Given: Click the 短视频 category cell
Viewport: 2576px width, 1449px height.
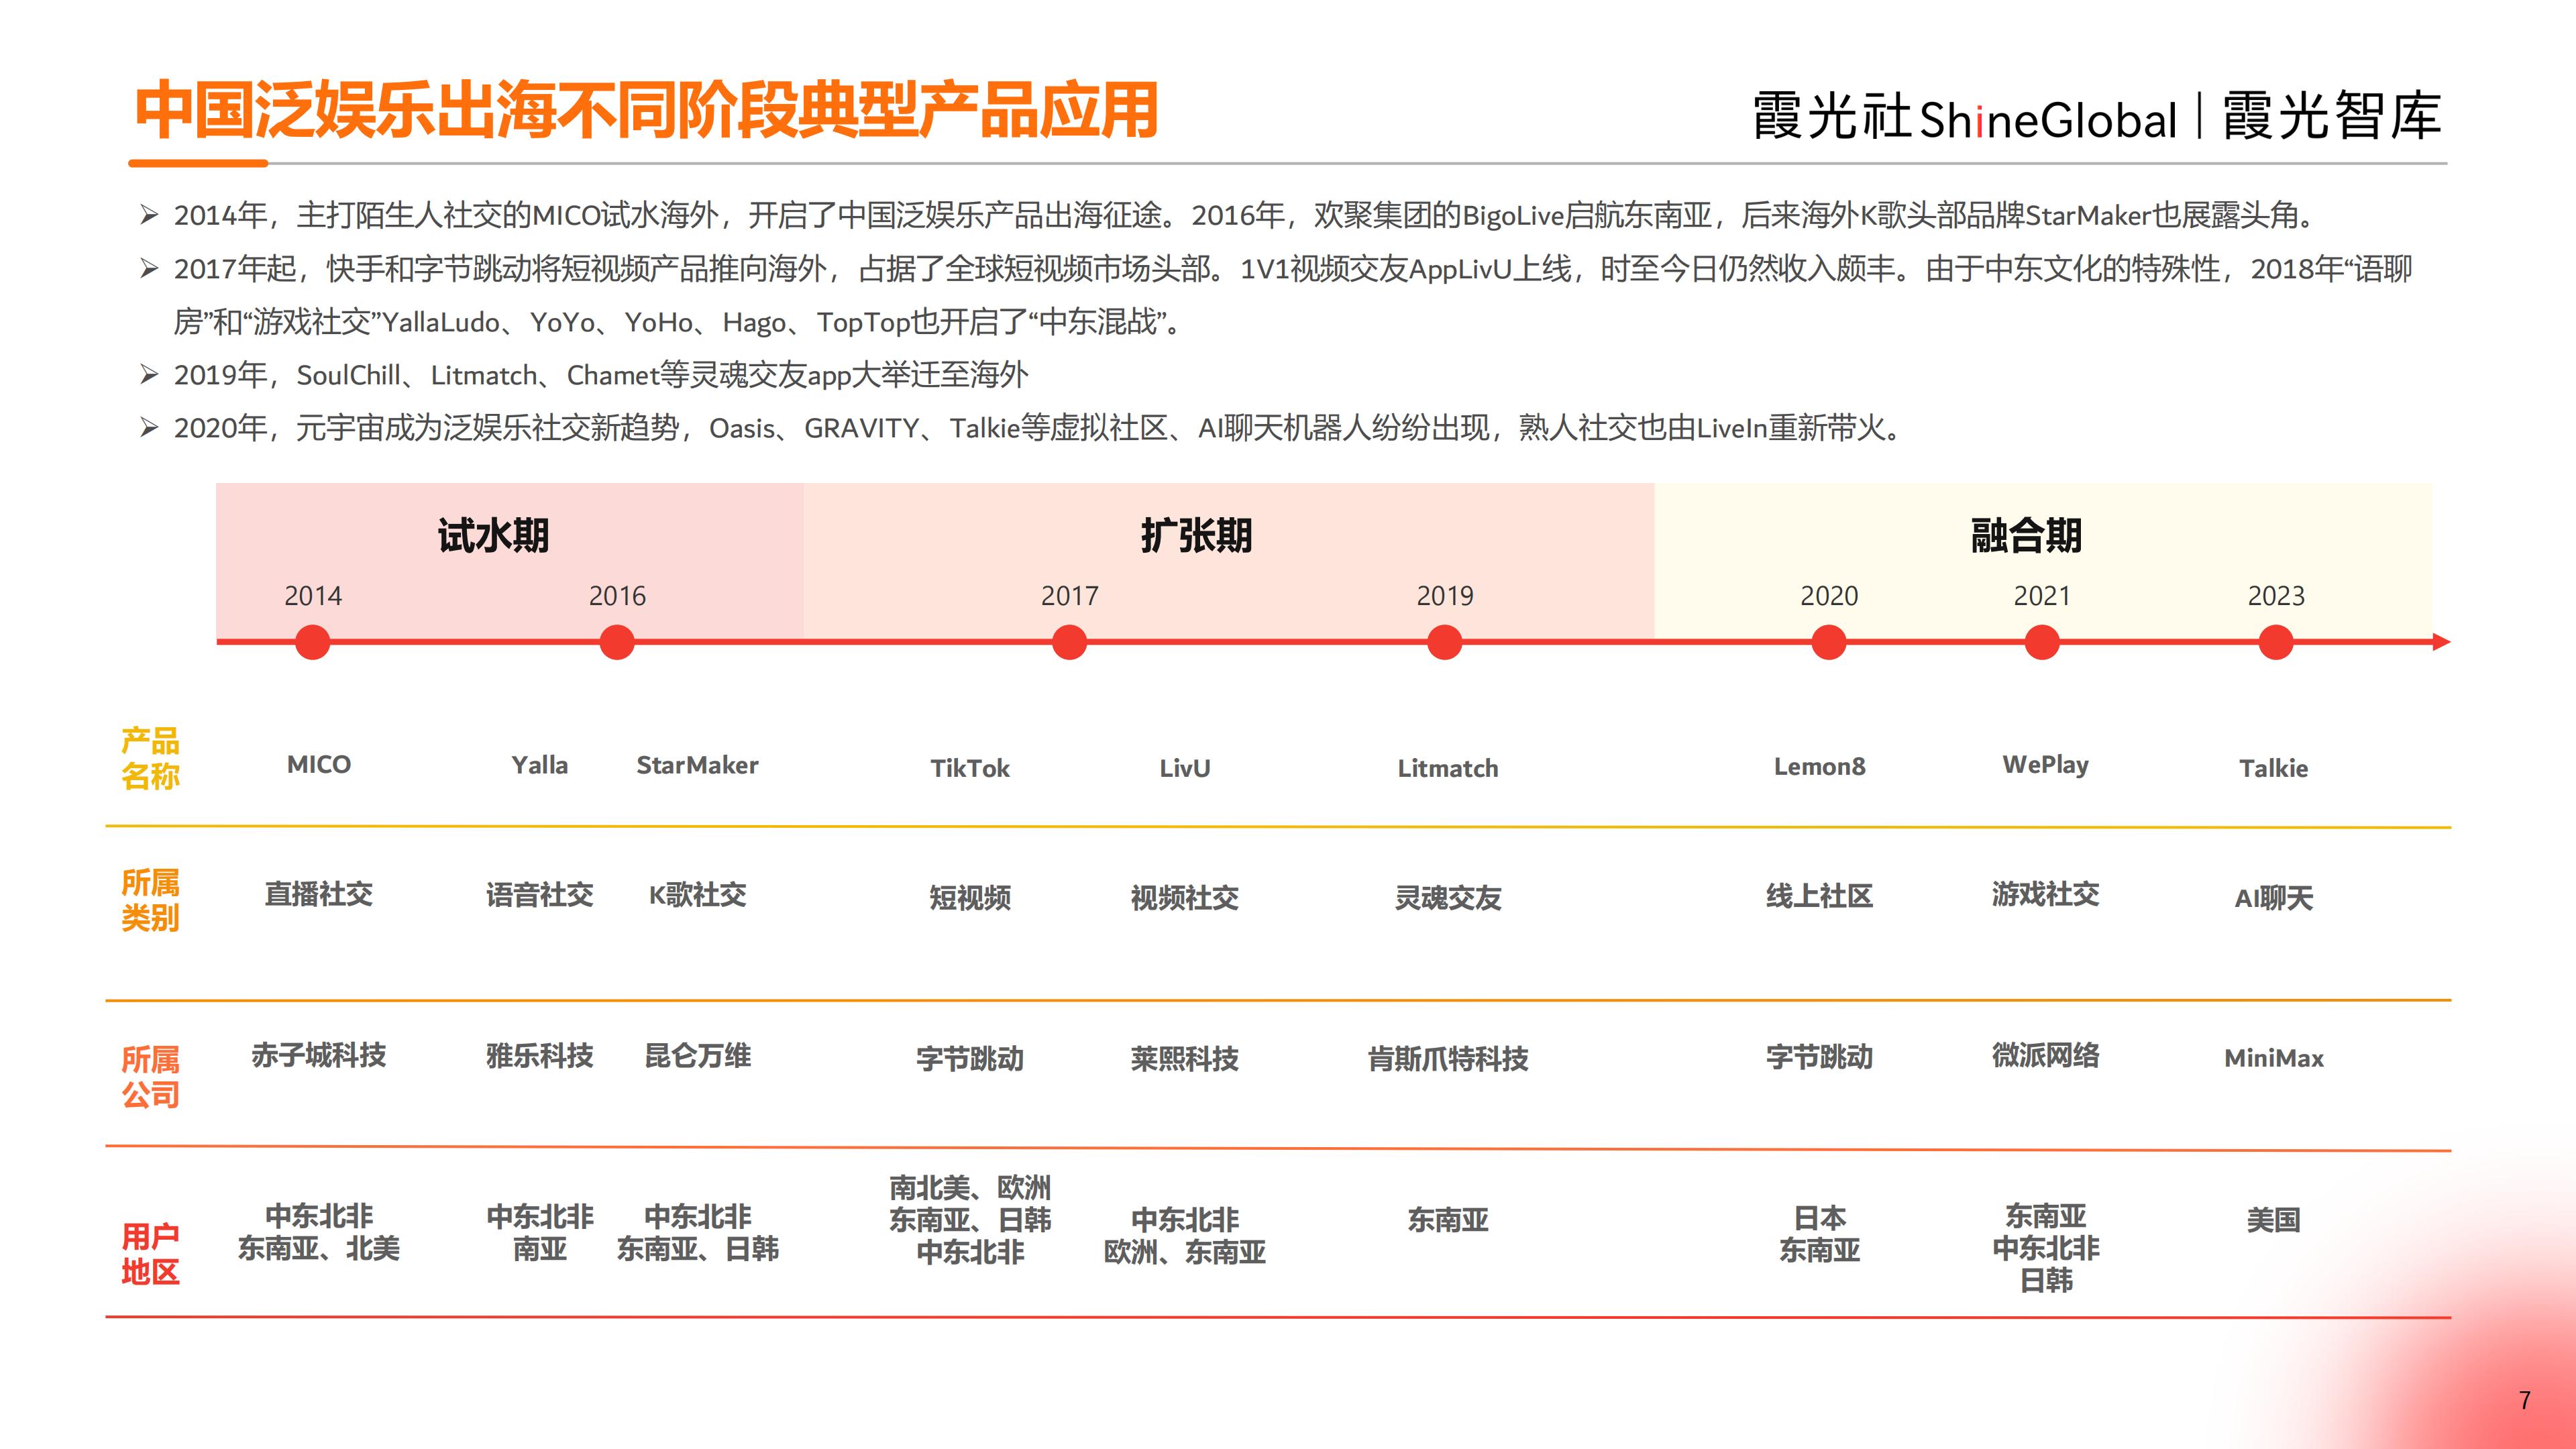Looking at the screenshot, I should pyautogui.click(x=970, y=898).
